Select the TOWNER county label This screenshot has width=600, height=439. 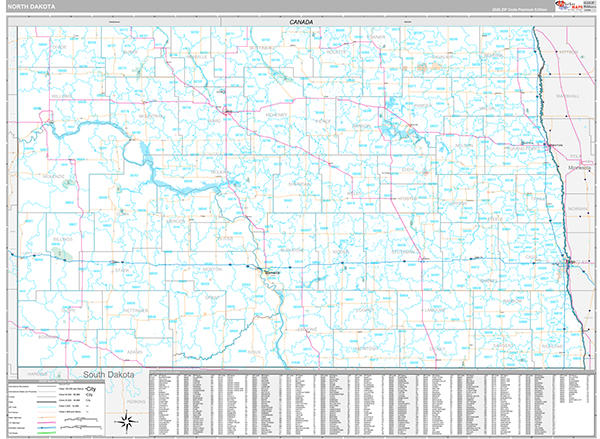376,37
